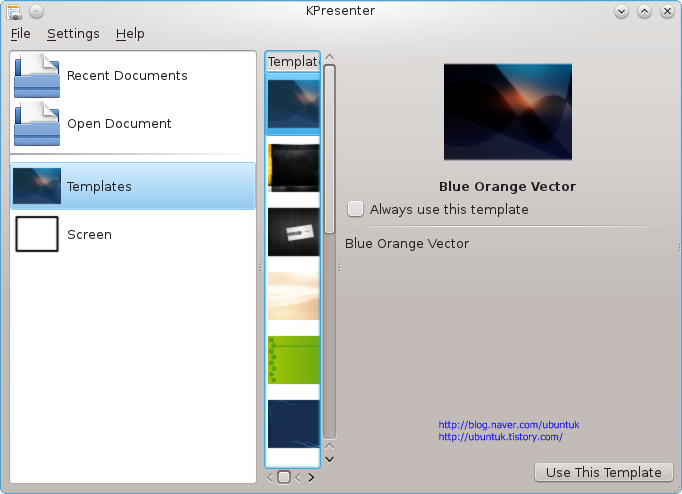Screen dimensions: 682x494
Task: Click Use This Template button
Action: [x=604, y=472]
